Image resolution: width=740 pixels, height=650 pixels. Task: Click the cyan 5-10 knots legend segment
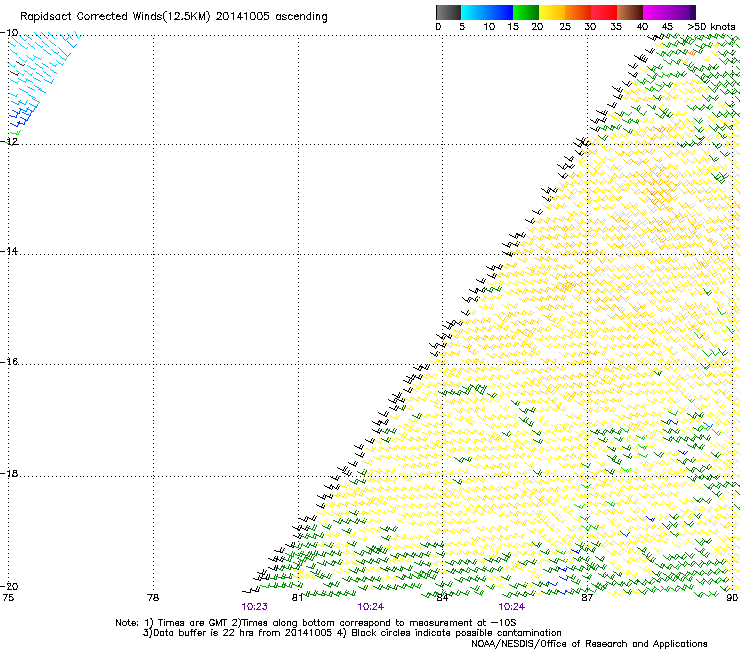pyautogui.click(x=473, y=12)
